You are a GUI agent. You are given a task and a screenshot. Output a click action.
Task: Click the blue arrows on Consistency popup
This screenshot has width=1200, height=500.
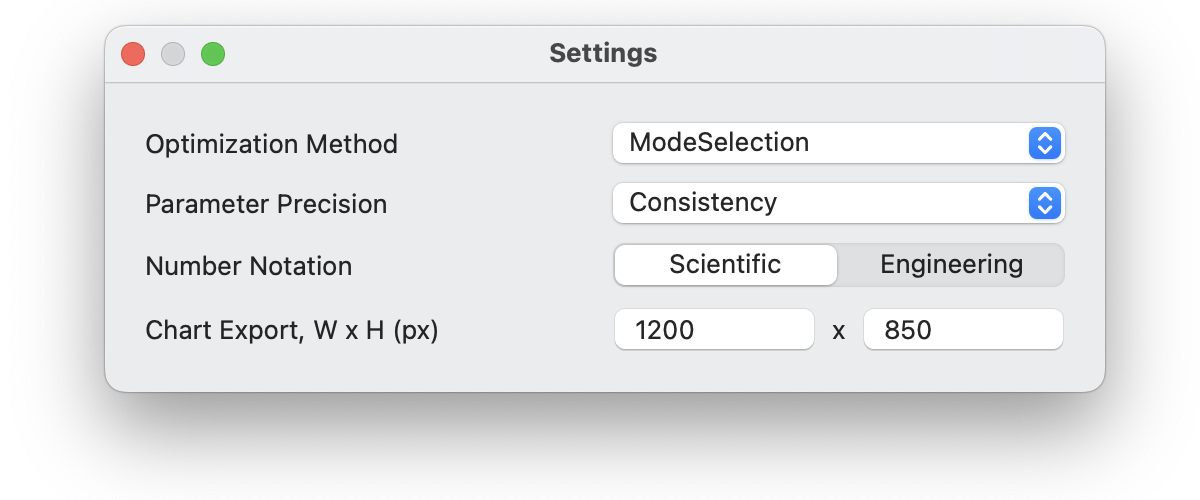tap(1043, 203)
